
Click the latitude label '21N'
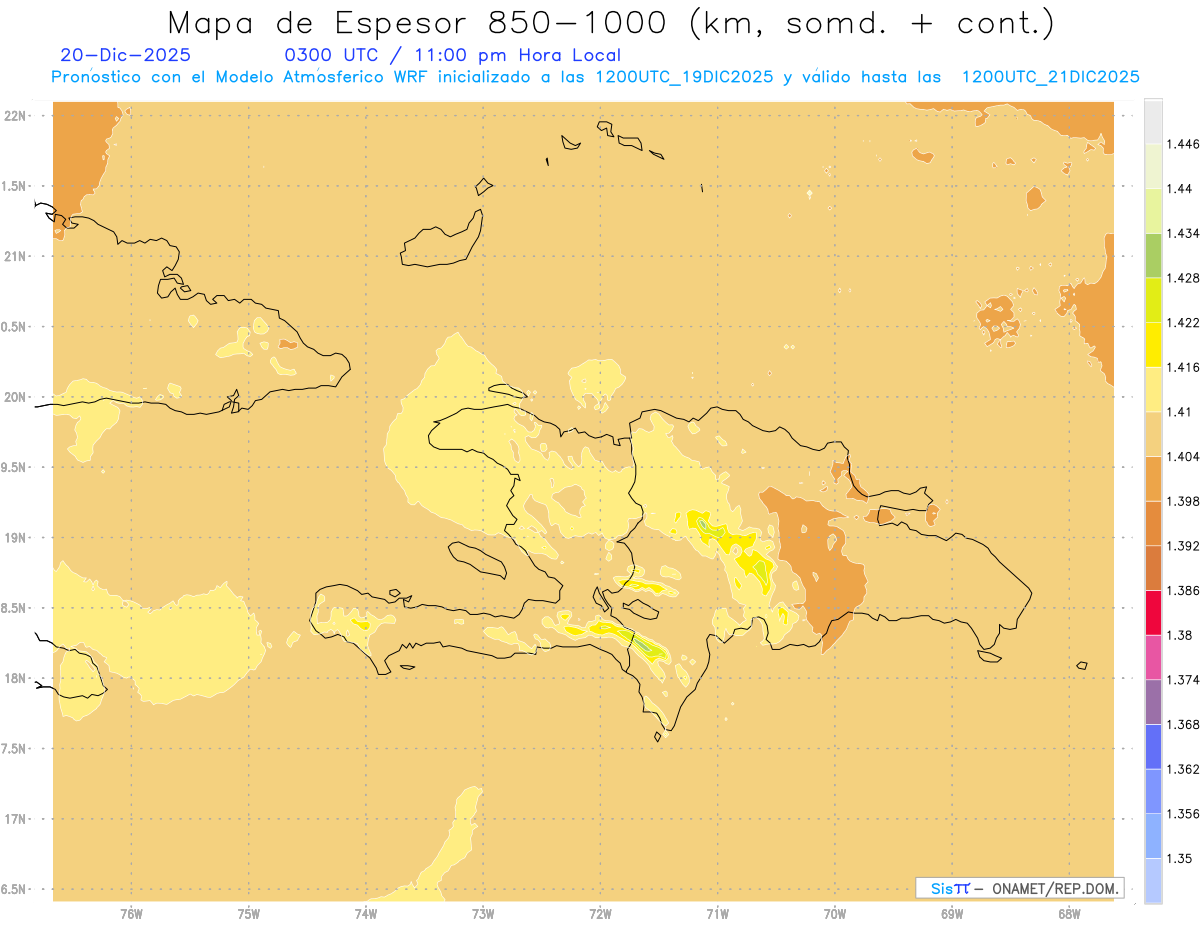15,256
